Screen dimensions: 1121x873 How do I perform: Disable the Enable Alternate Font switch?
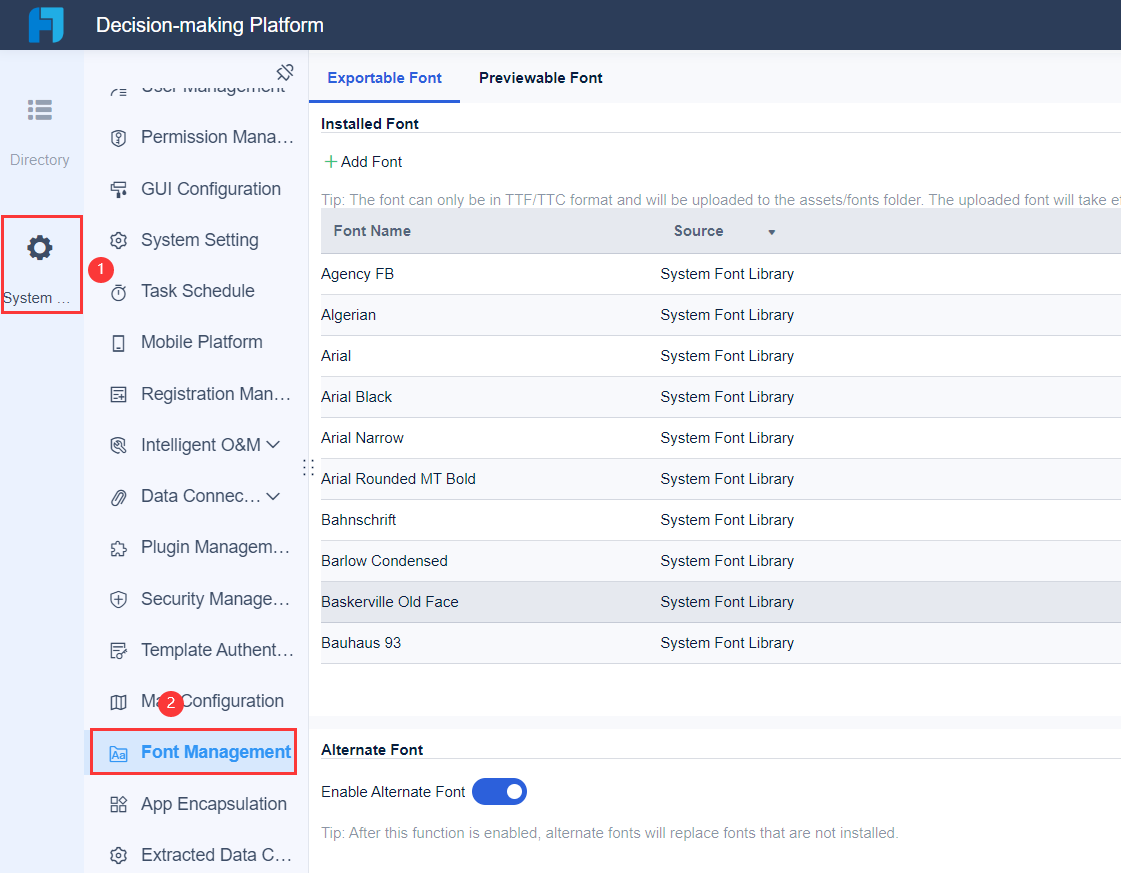(500, 791)
